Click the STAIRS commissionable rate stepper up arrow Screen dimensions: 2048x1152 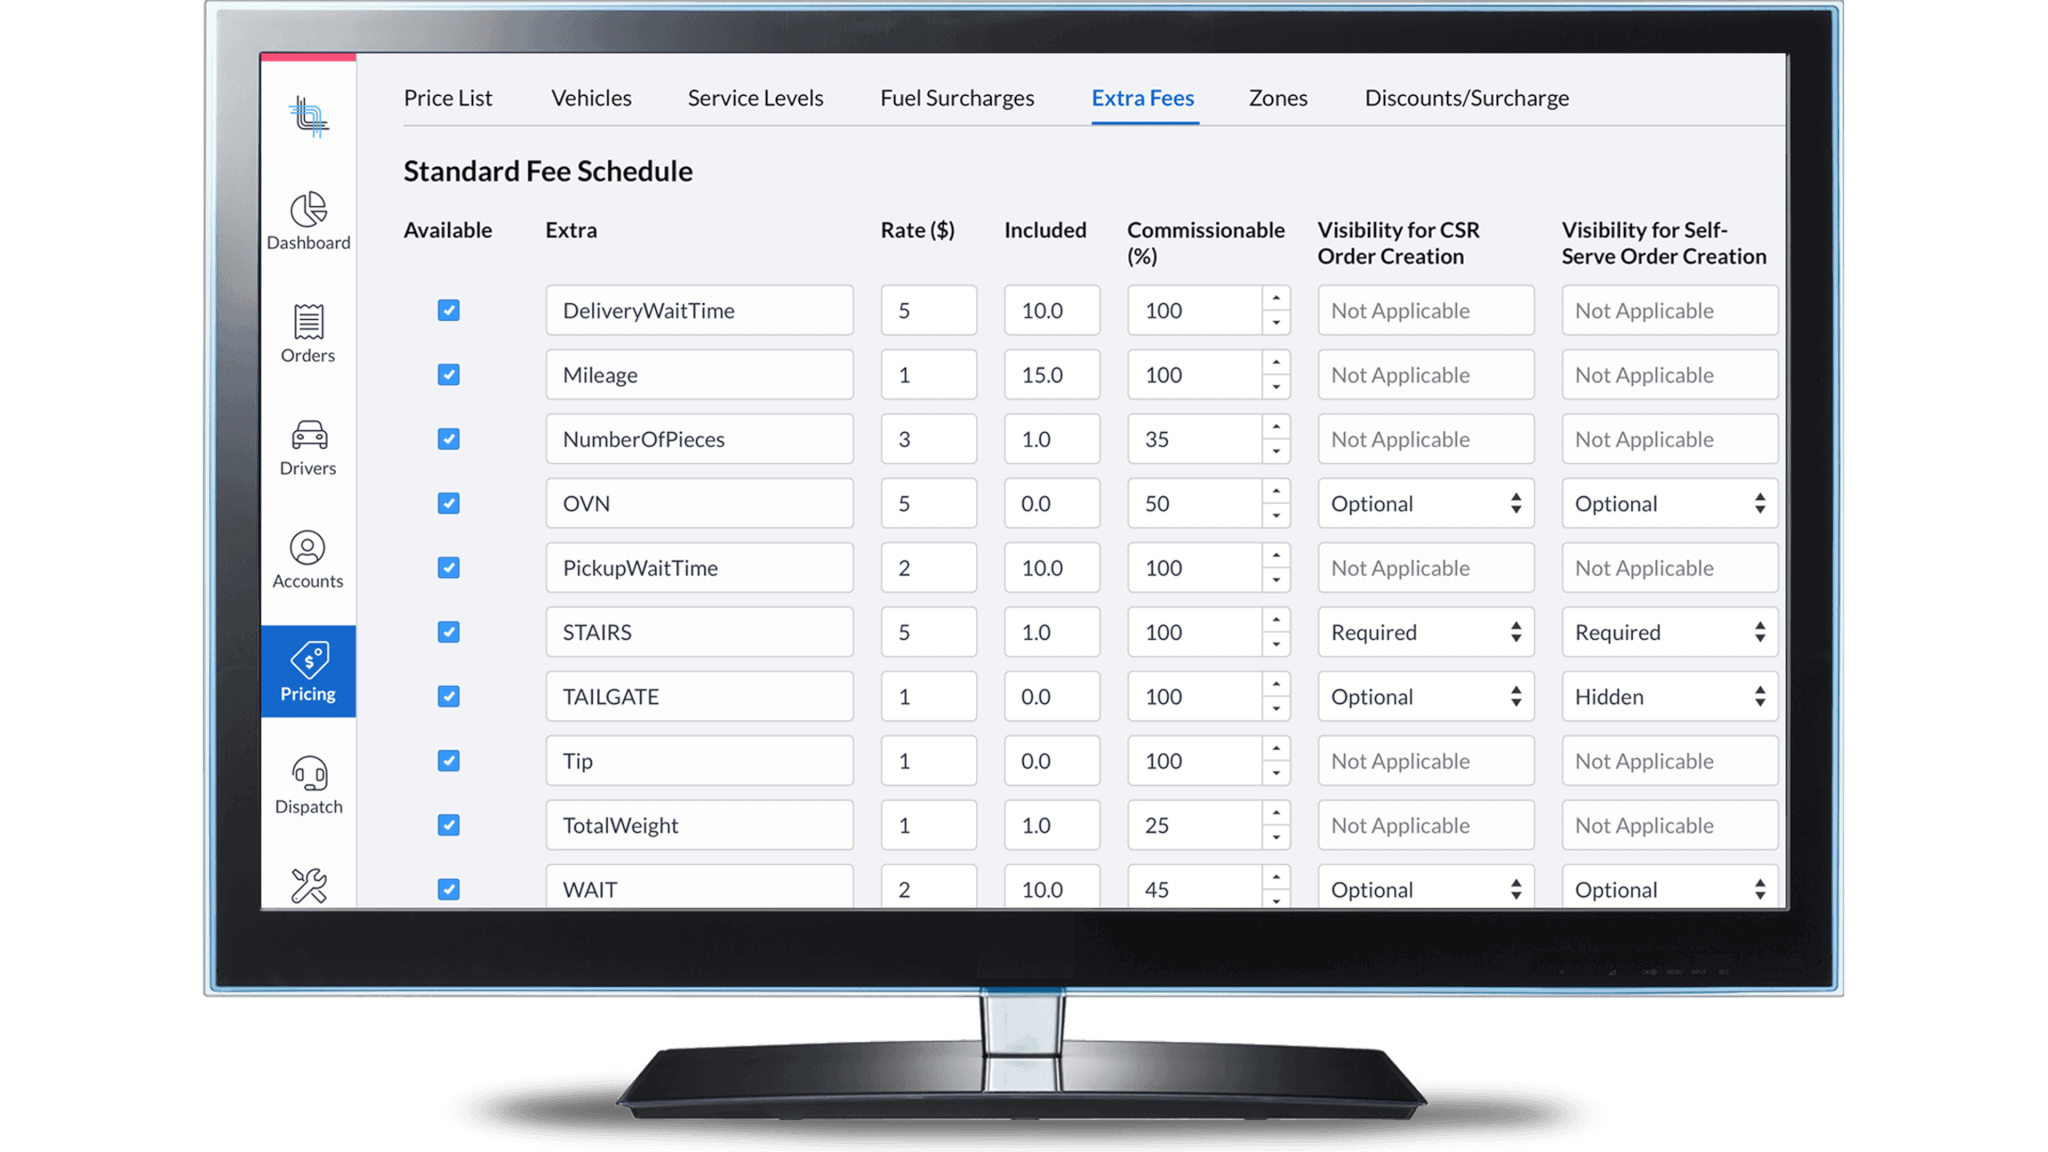click(1273, 622)
